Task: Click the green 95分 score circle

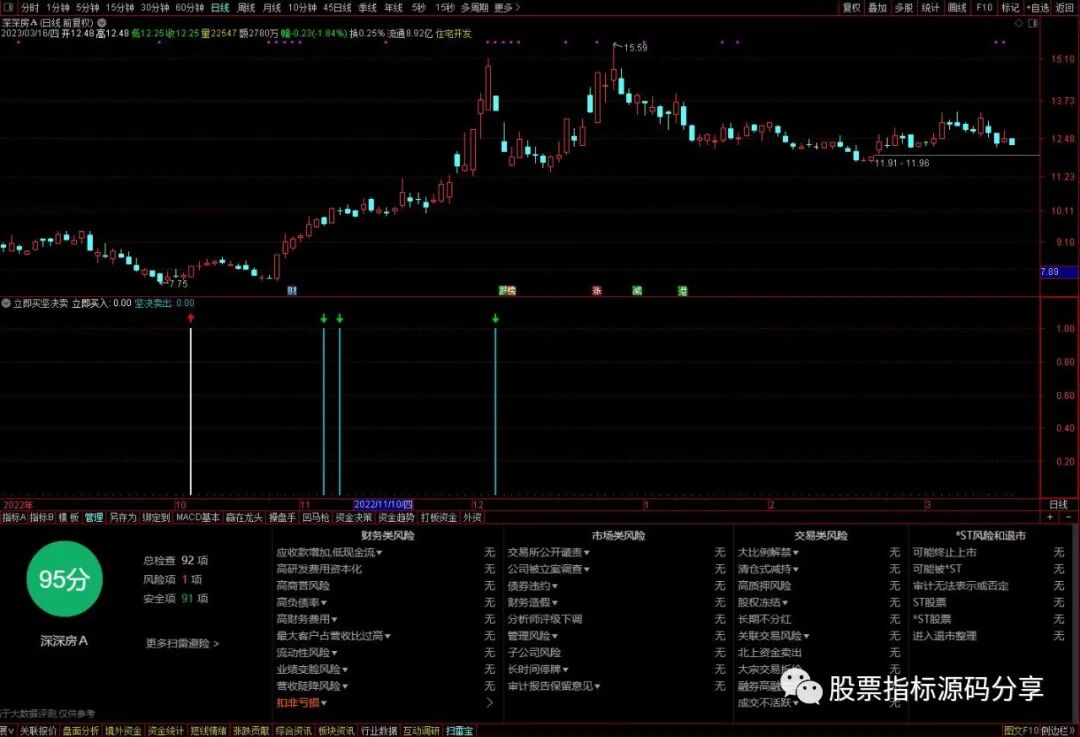Action: (64, 579)
